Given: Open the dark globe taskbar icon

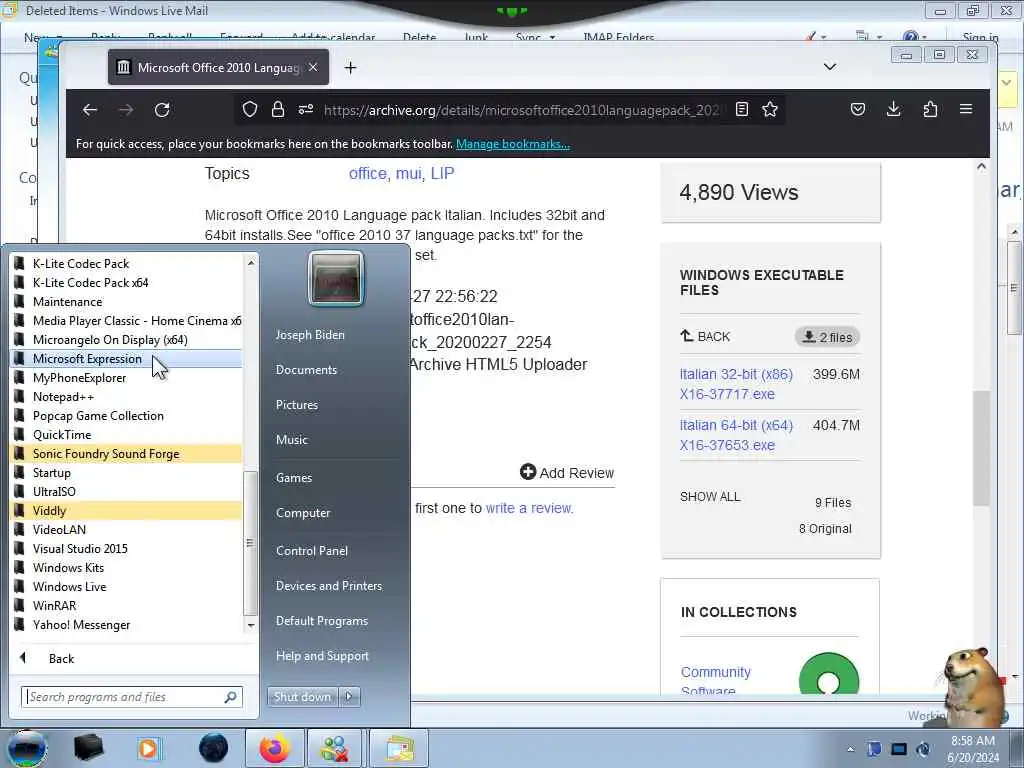Looking at the screenshot, I should pyautogui.click(x=214, y=748).
